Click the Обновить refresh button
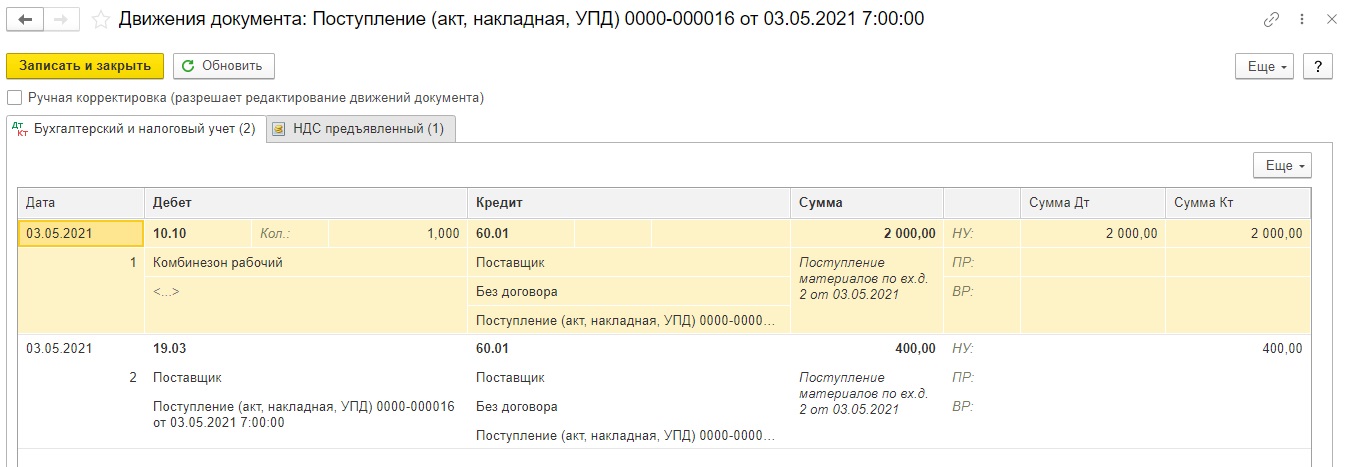Screen dimensions: 1345x467 point(224,66)
